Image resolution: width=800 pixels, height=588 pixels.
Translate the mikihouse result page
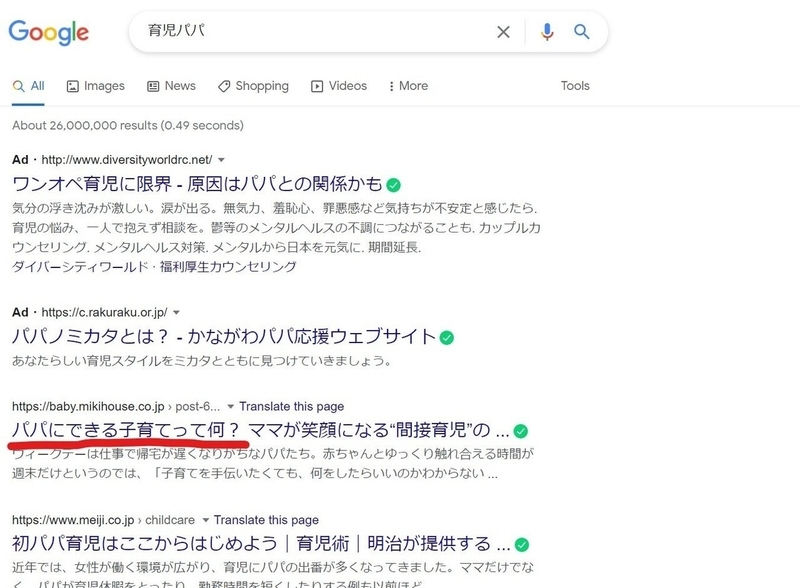pos(291,407)
